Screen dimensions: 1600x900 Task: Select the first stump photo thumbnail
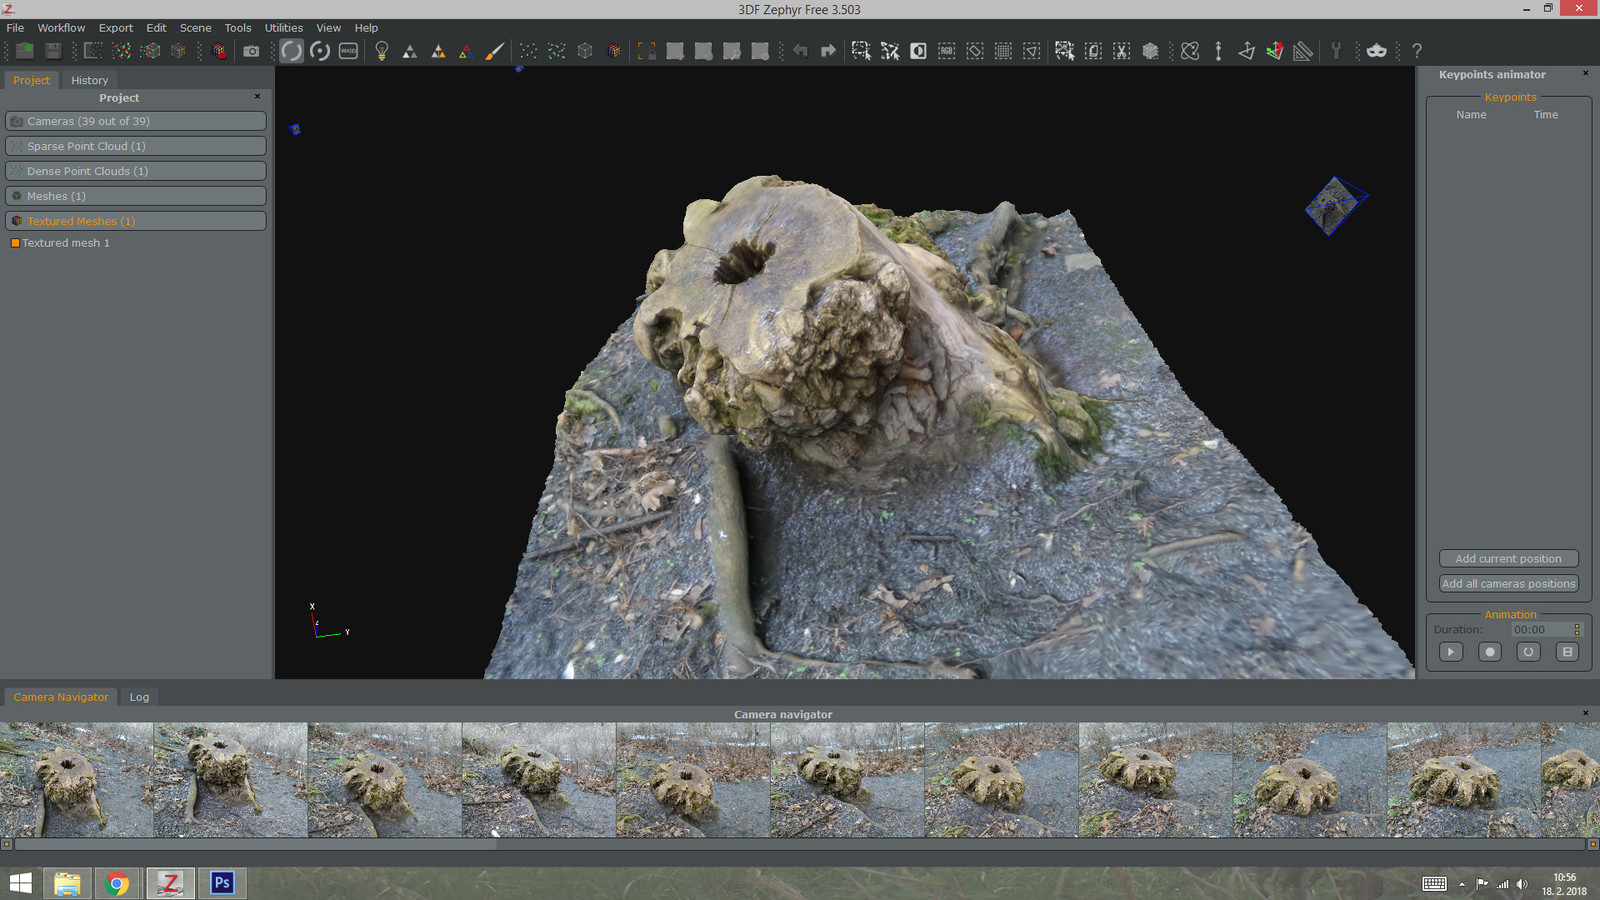76,779
